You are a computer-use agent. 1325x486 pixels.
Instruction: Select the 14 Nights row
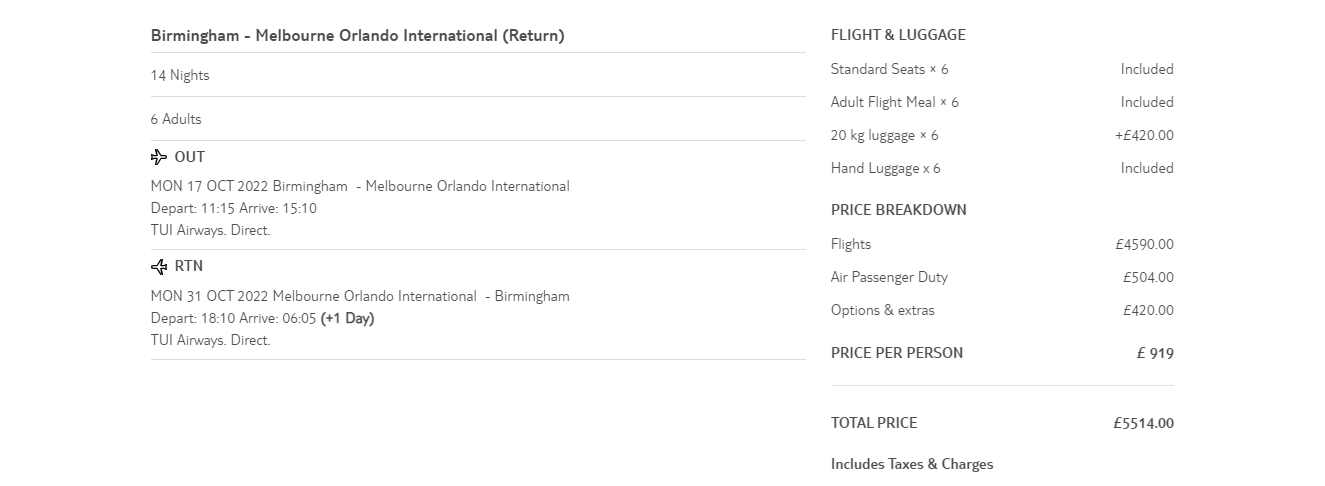(180, 76)
